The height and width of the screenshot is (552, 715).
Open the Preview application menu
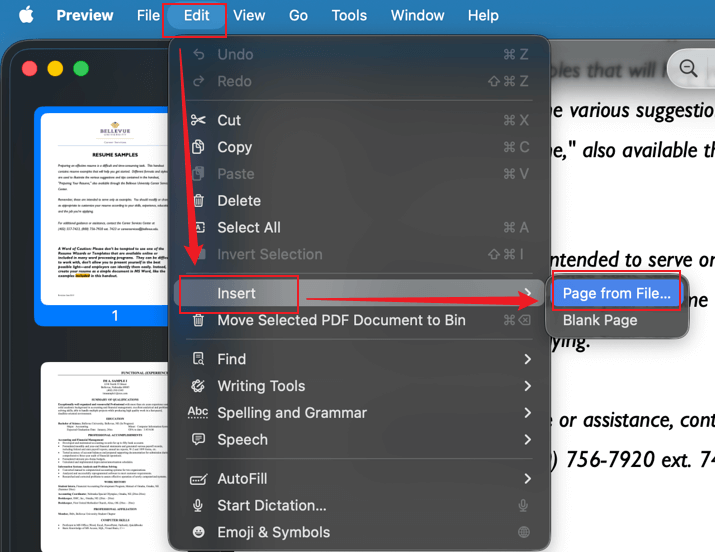click(85, 15)
